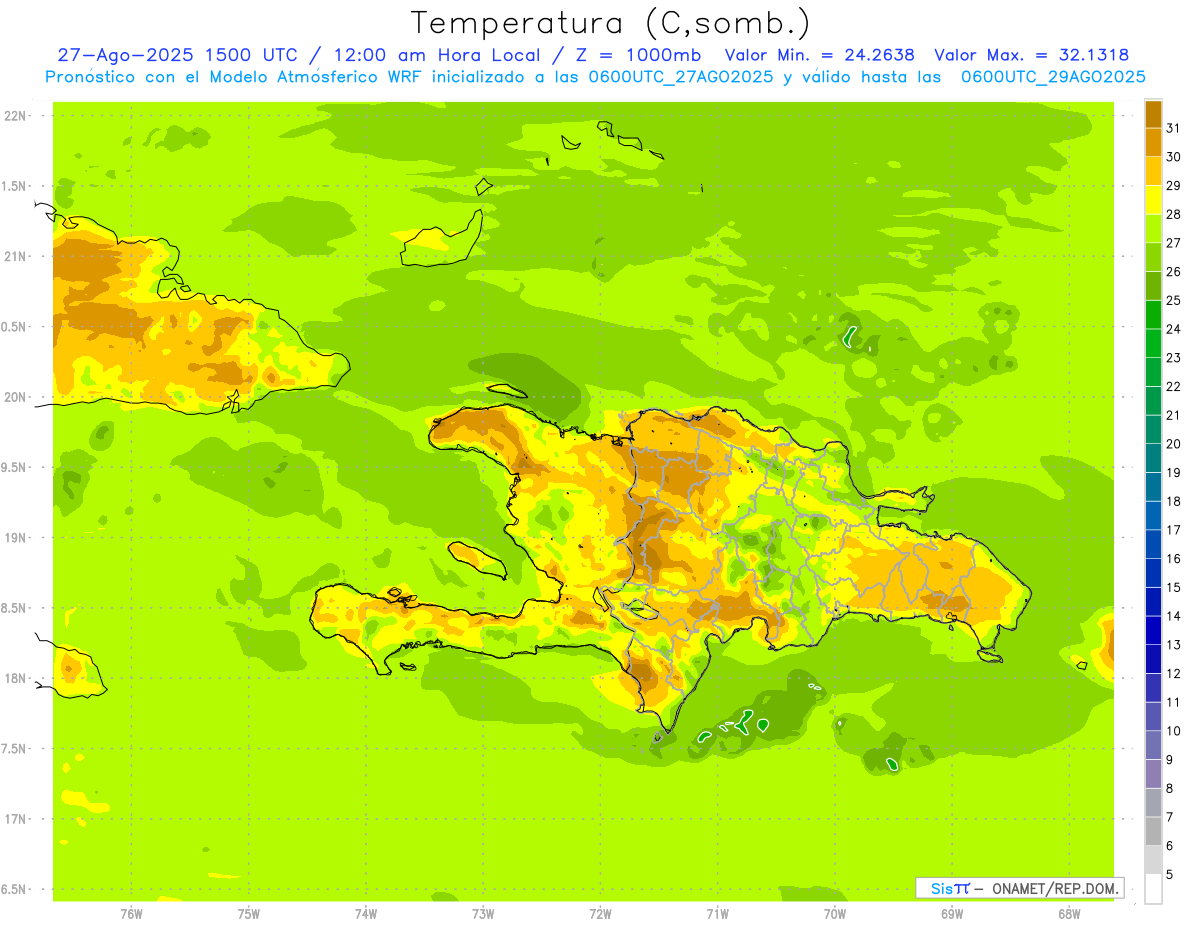Click the "8.5N" latitude axis label
Screen dimensions: 1200x927
[x=15, y=608]
